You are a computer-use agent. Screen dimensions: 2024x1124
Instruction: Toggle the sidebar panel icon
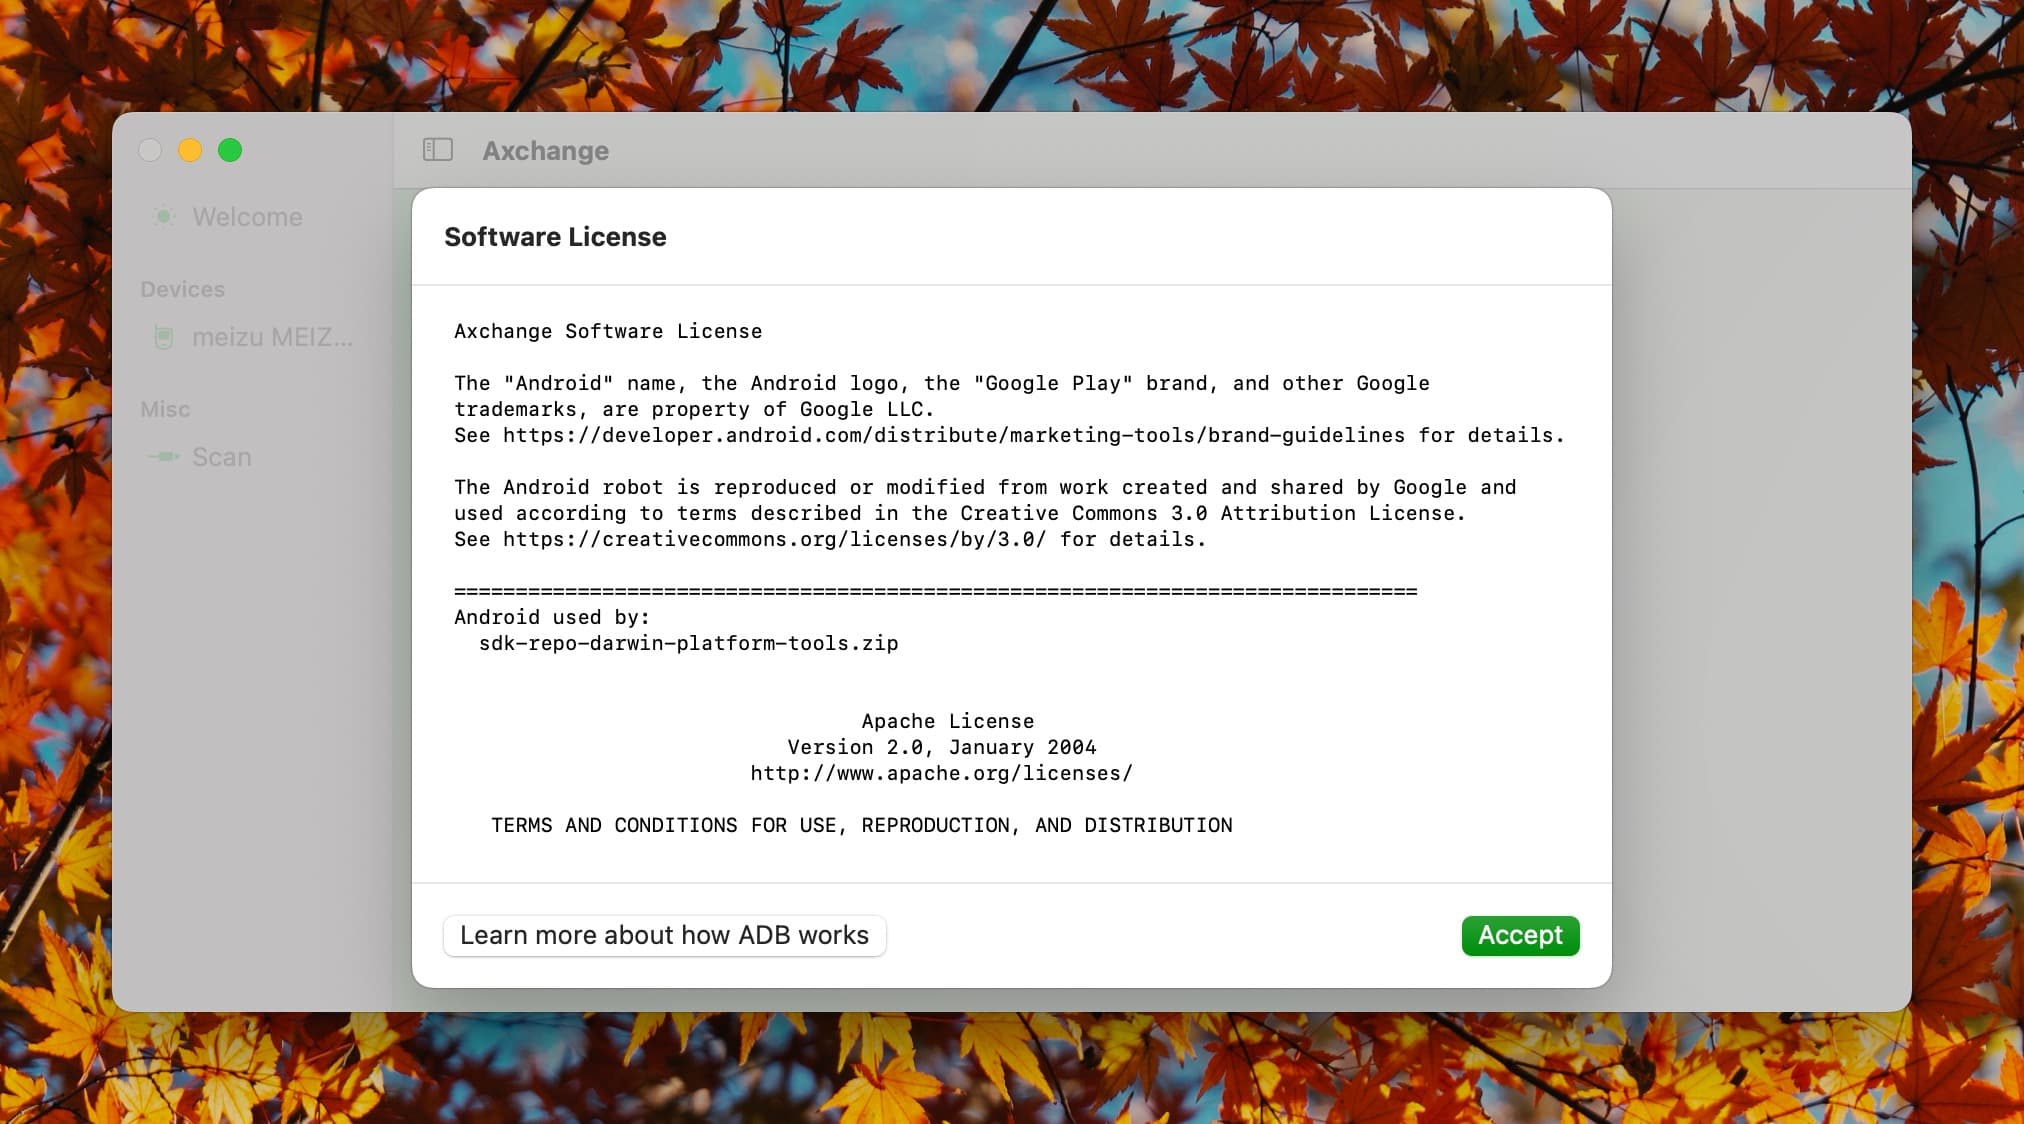(438, 150)
